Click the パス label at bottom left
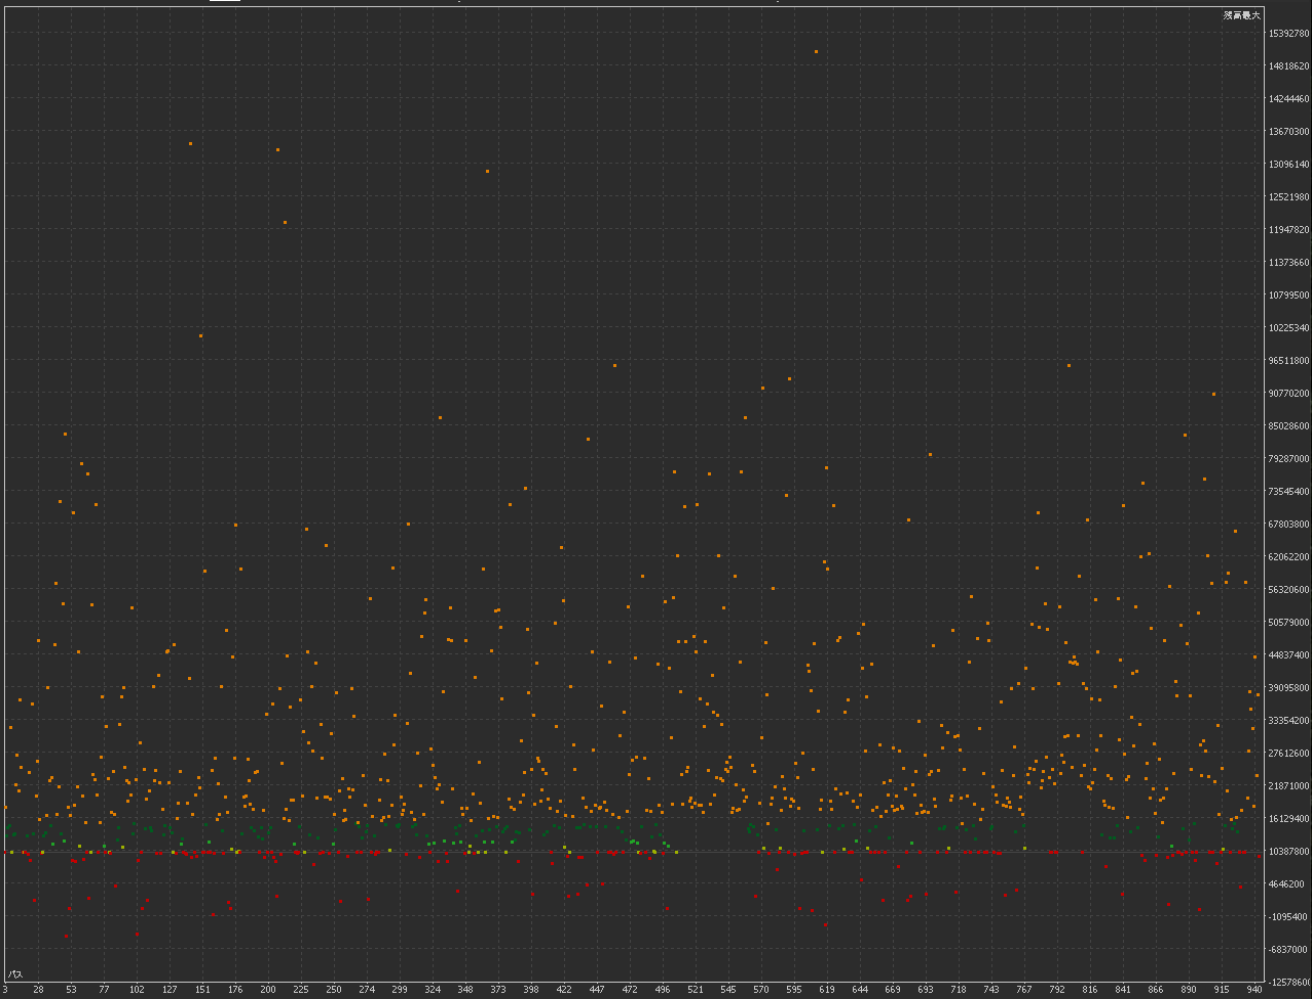Screen dimensions: 1312x999 pyautogui.click(x=16, y=973)
